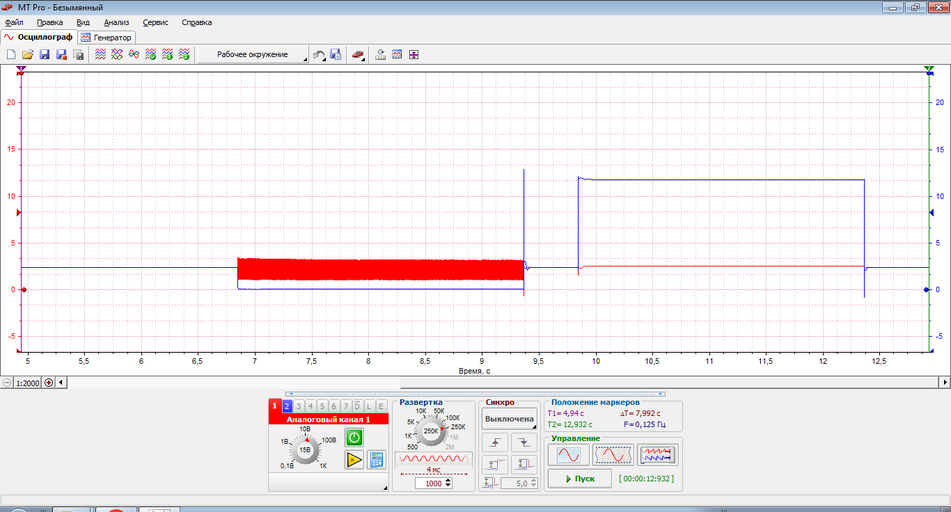Click the zoom-out minus button near 1:2000
The width and height of the screenshot is (951, 512).
tap(7, 383)
